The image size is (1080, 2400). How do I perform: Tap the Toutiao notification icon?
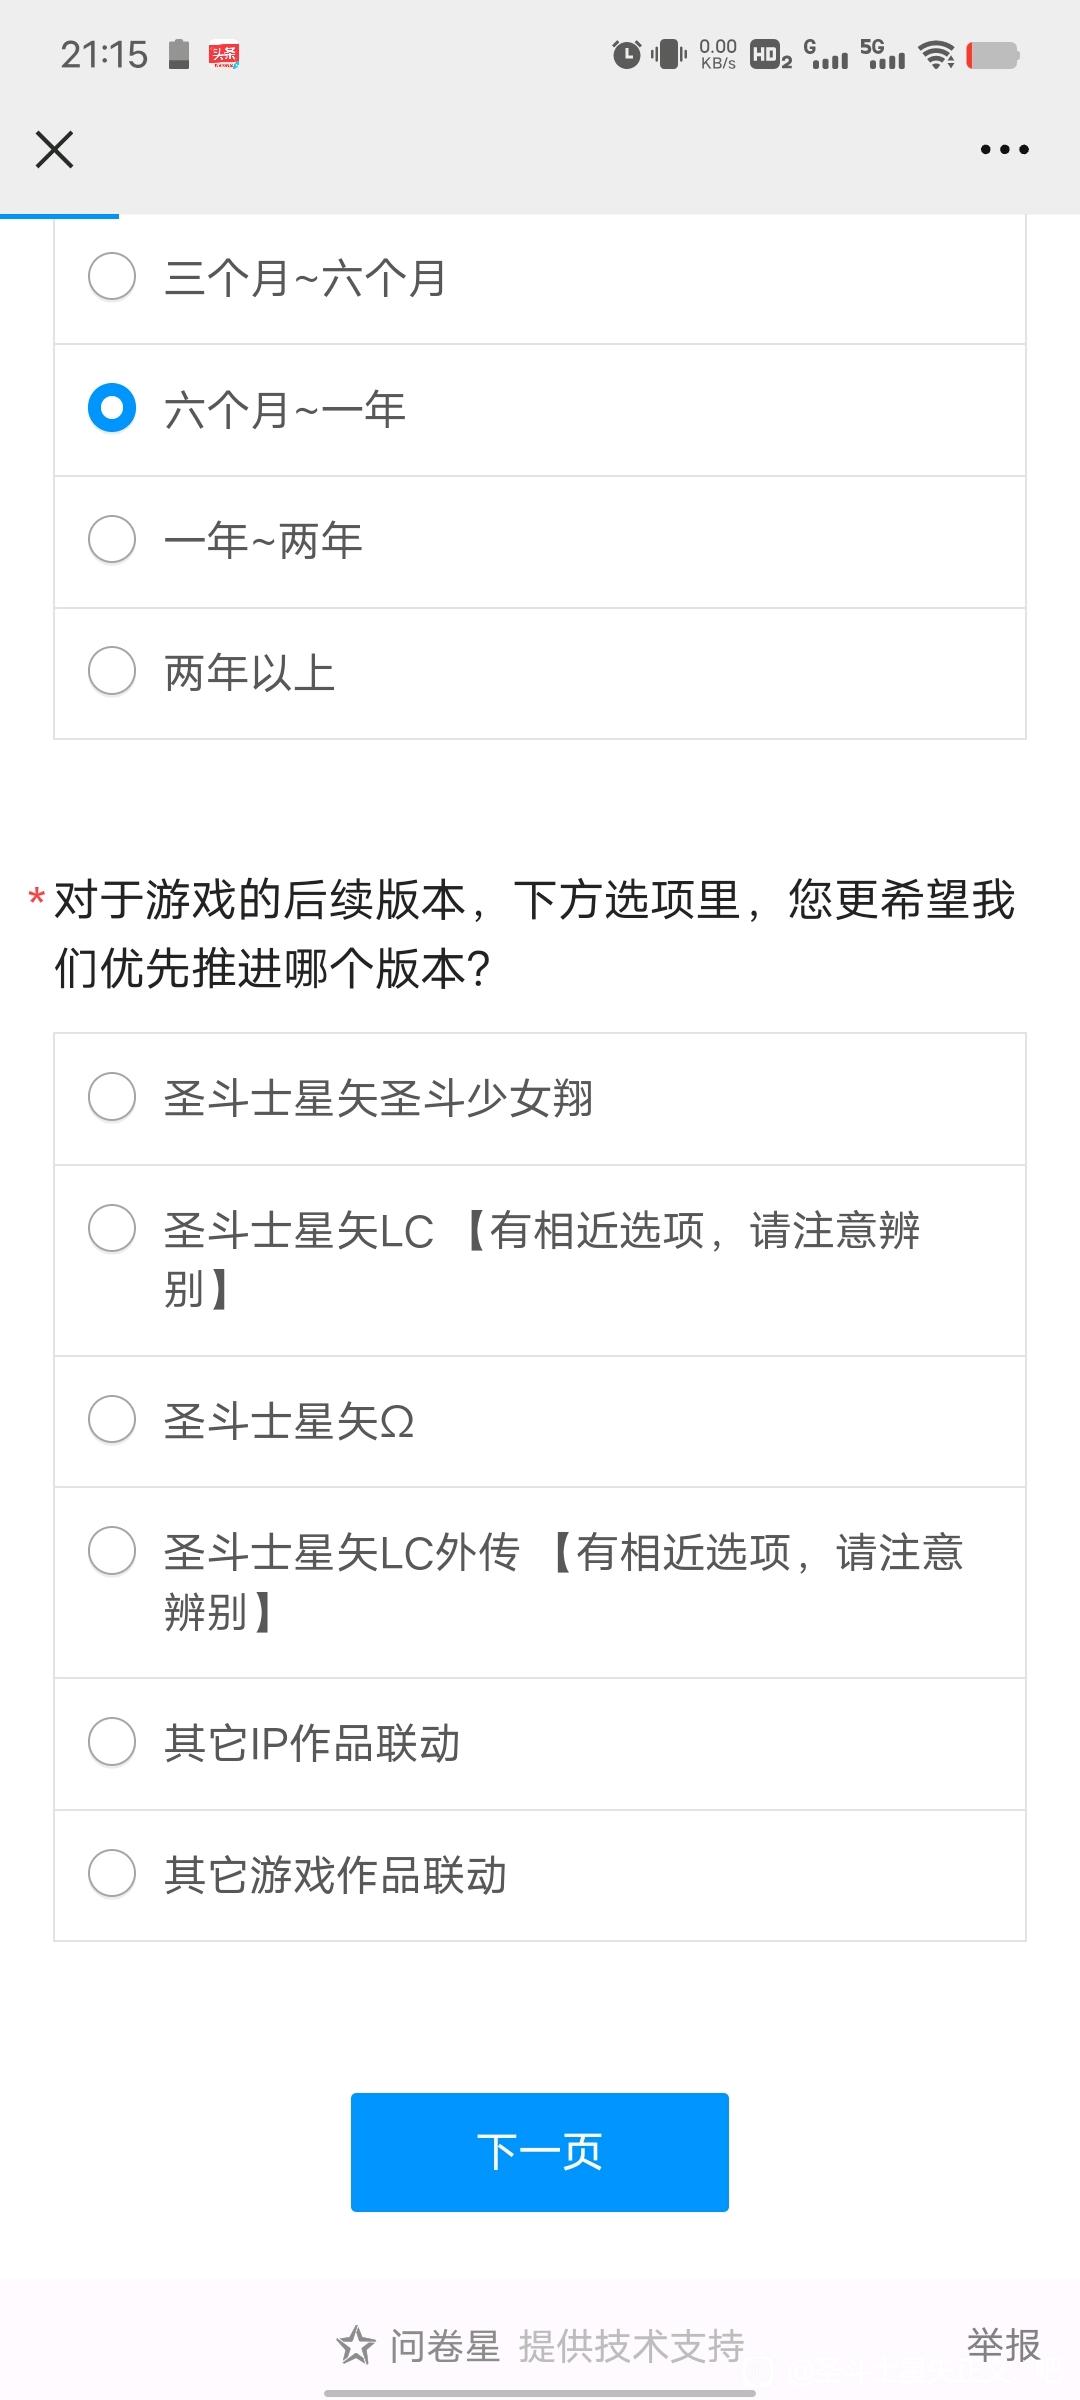[x=224, y=54]
